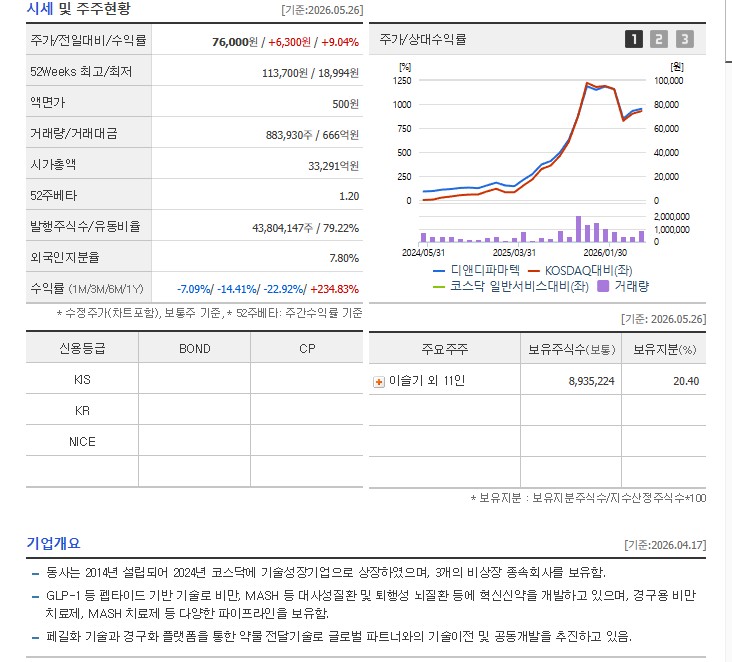Viewport: 732px width, 662px height.
Task: Click the 주요주주 column header
Action: click(x=444, y=349)
